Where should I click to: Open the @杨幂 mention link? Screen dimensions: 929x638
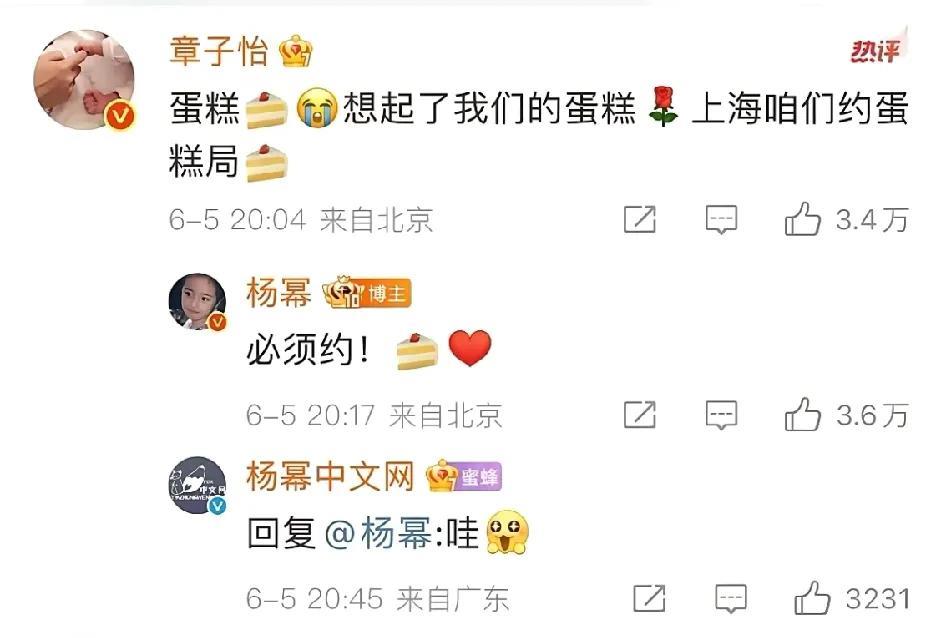click(379, 533)
